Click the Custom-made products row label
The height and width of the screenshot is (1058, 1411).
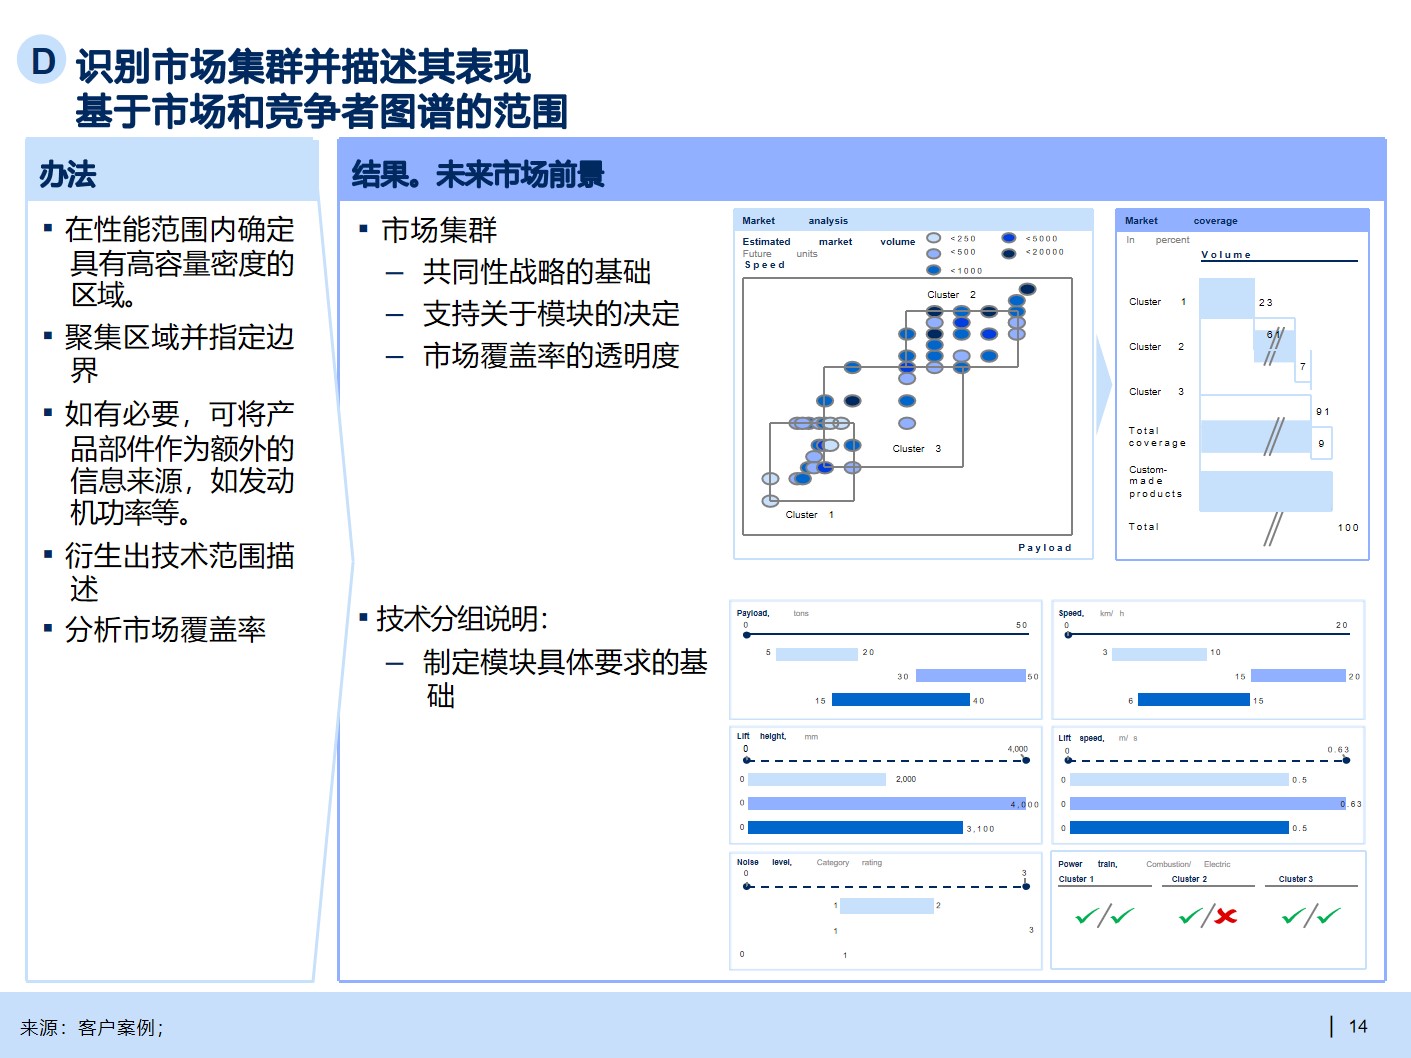tap(1156, 482)
